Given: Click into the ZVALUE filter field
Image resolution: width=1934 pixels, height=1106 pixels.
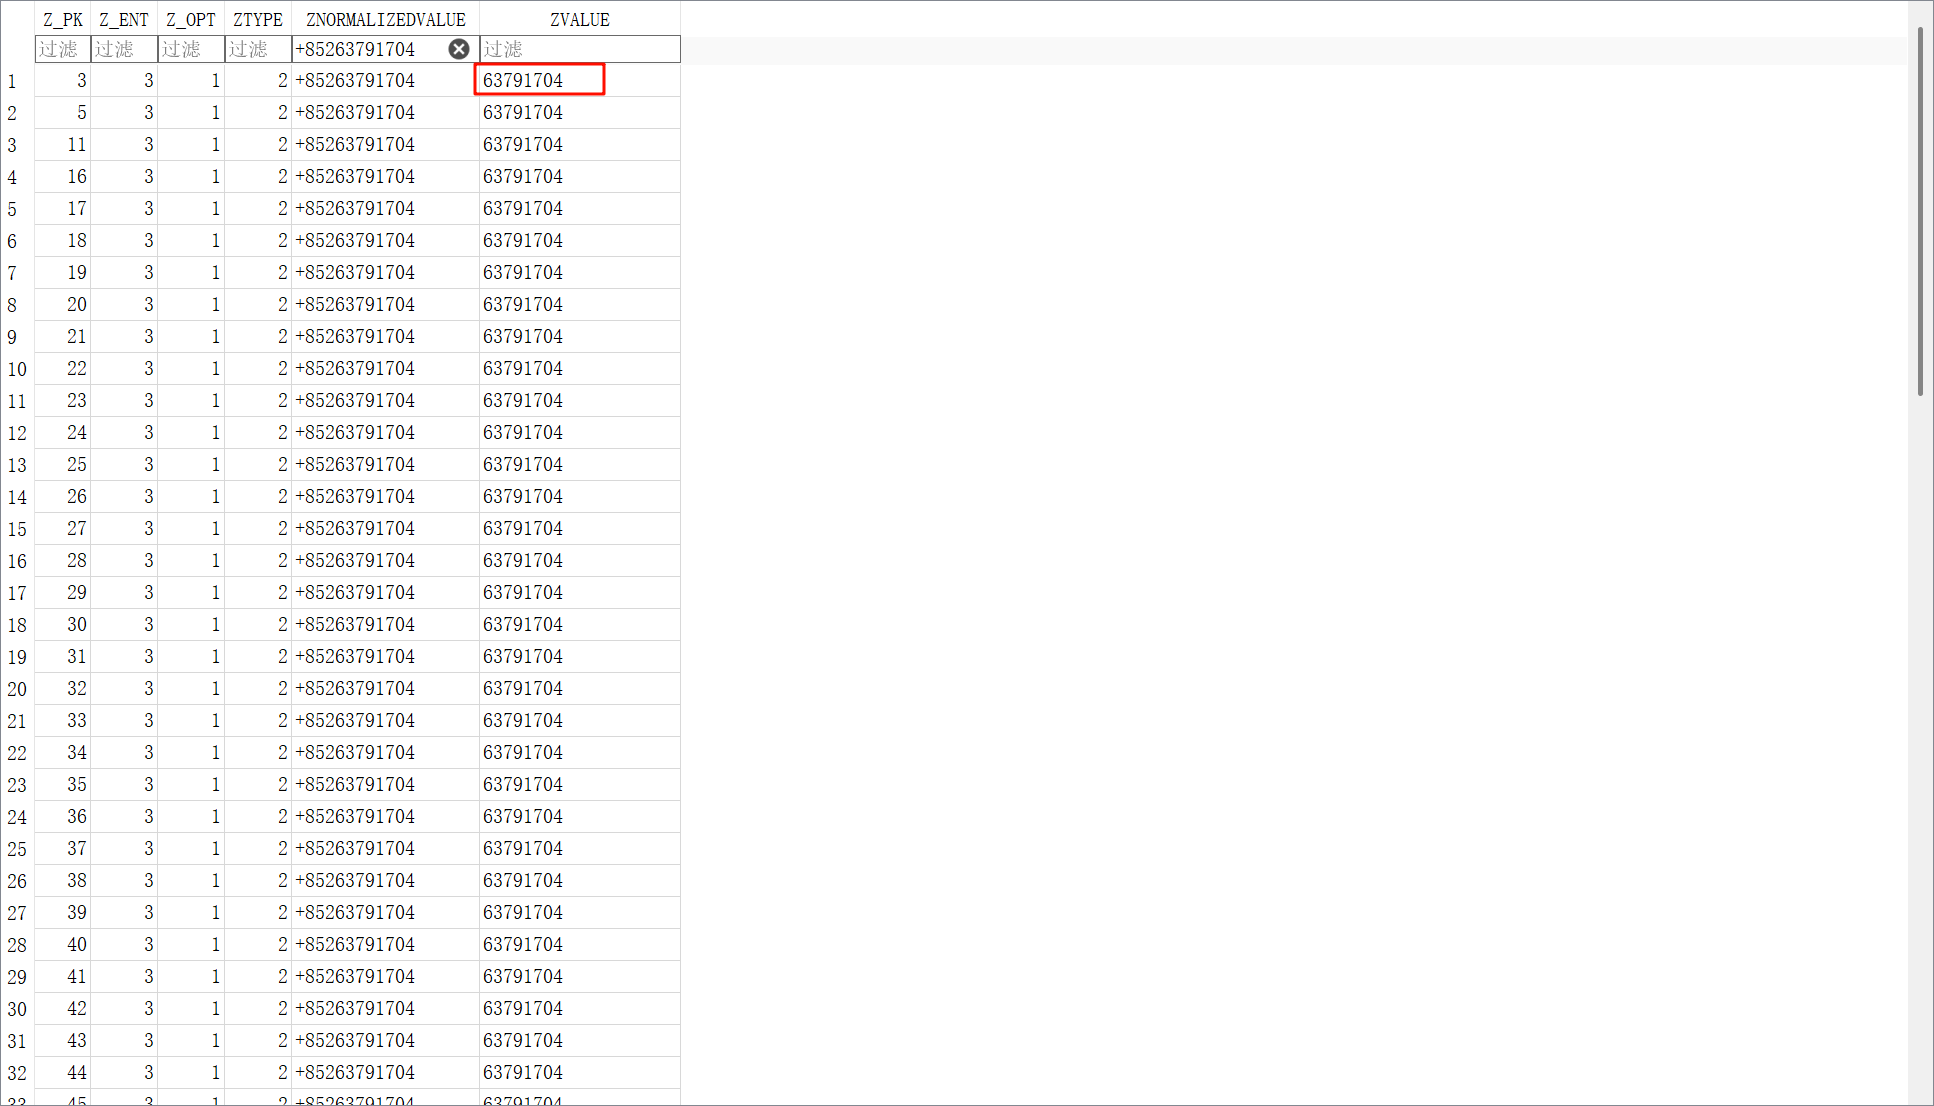Looking at the screenshot, I should [579, 49].
